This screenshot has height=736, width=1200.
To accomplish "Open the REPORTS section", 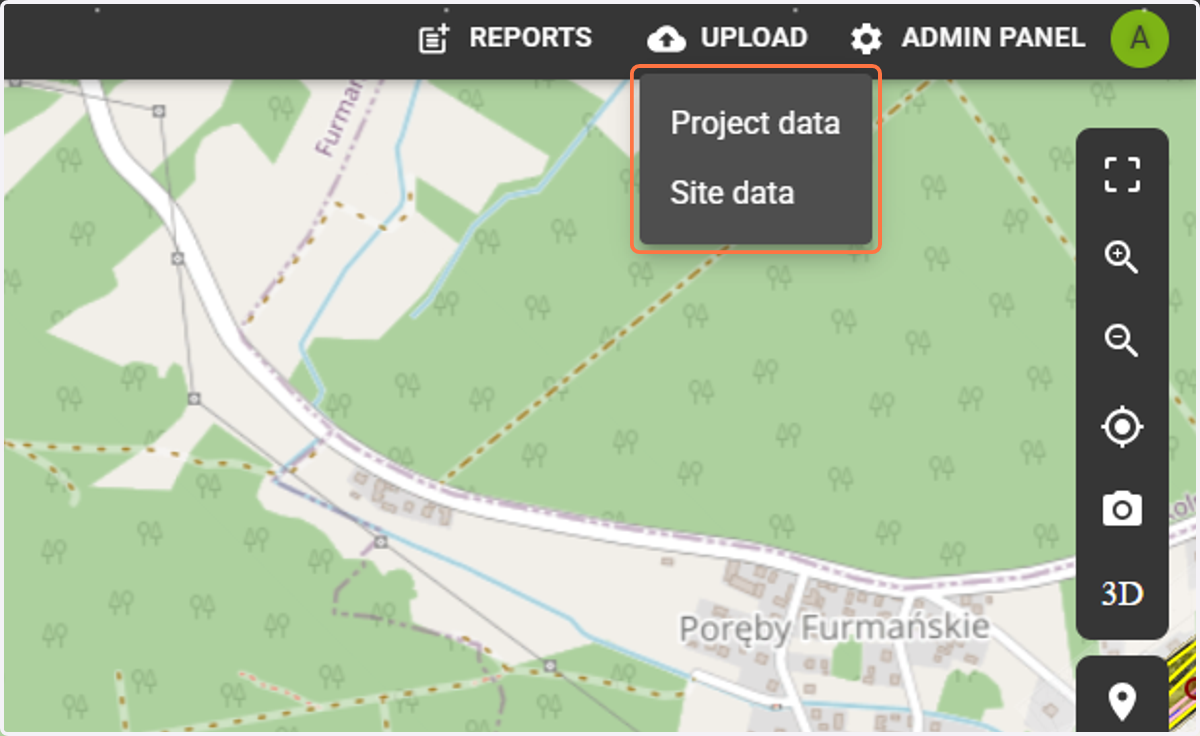I will [x=530, y=38].
